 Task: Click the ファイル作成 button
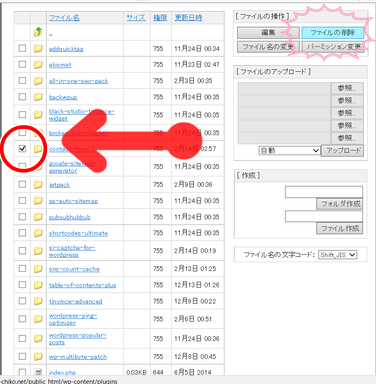pyautogui.click(x=340, y=228)
